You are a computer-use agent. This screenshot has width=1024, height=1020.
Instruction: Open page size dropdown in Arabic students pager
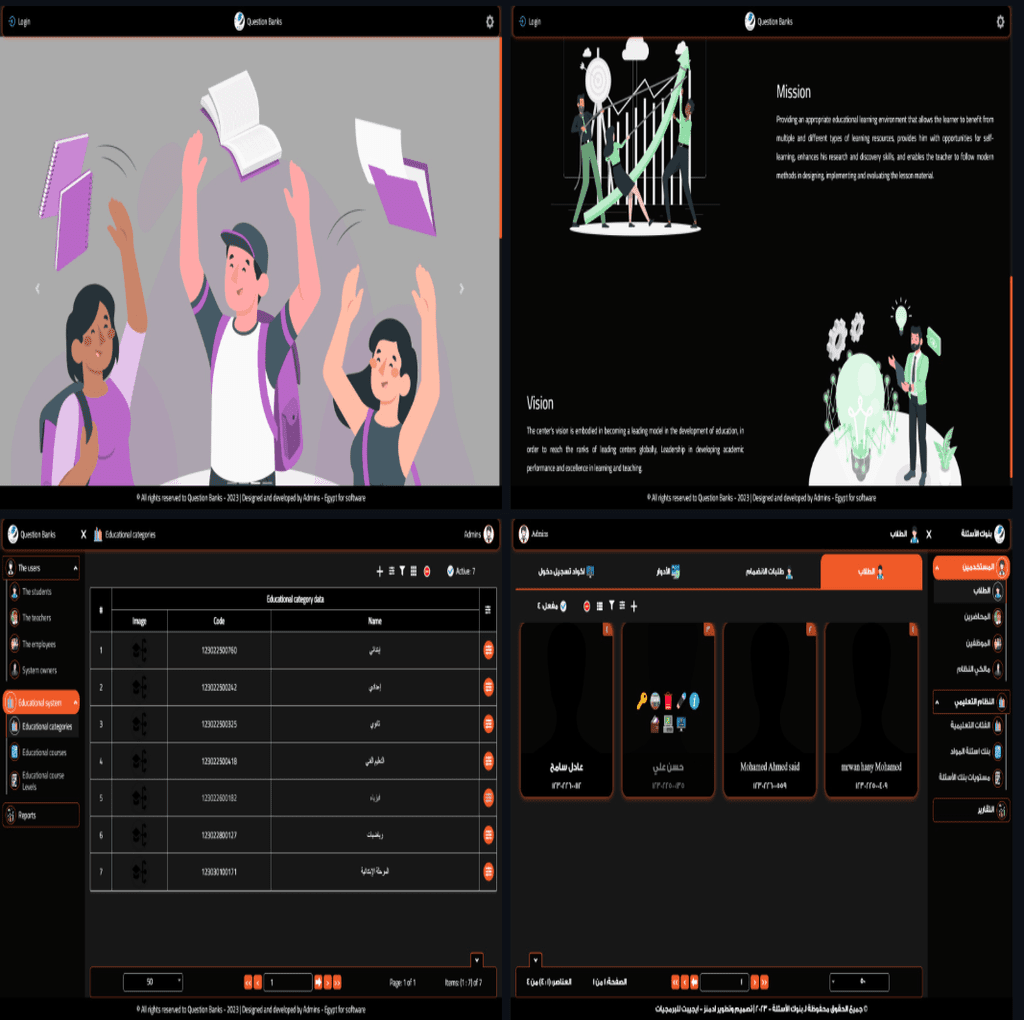[859, 981]
